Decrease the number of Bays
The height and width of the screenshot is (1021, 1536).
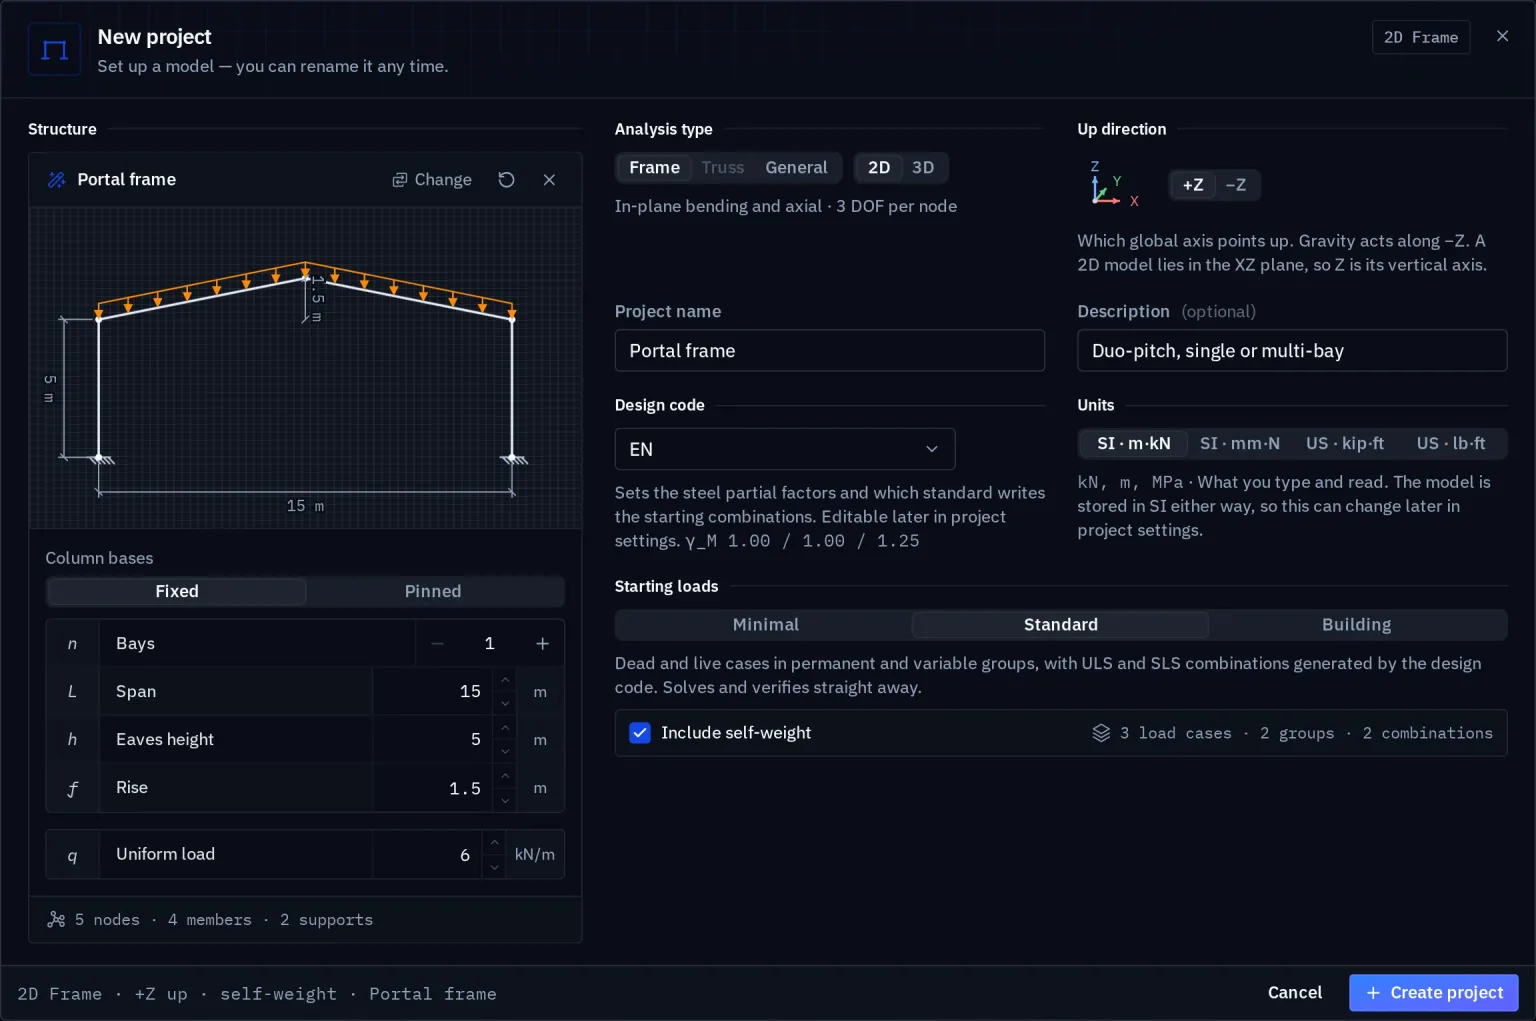(437, 644)
